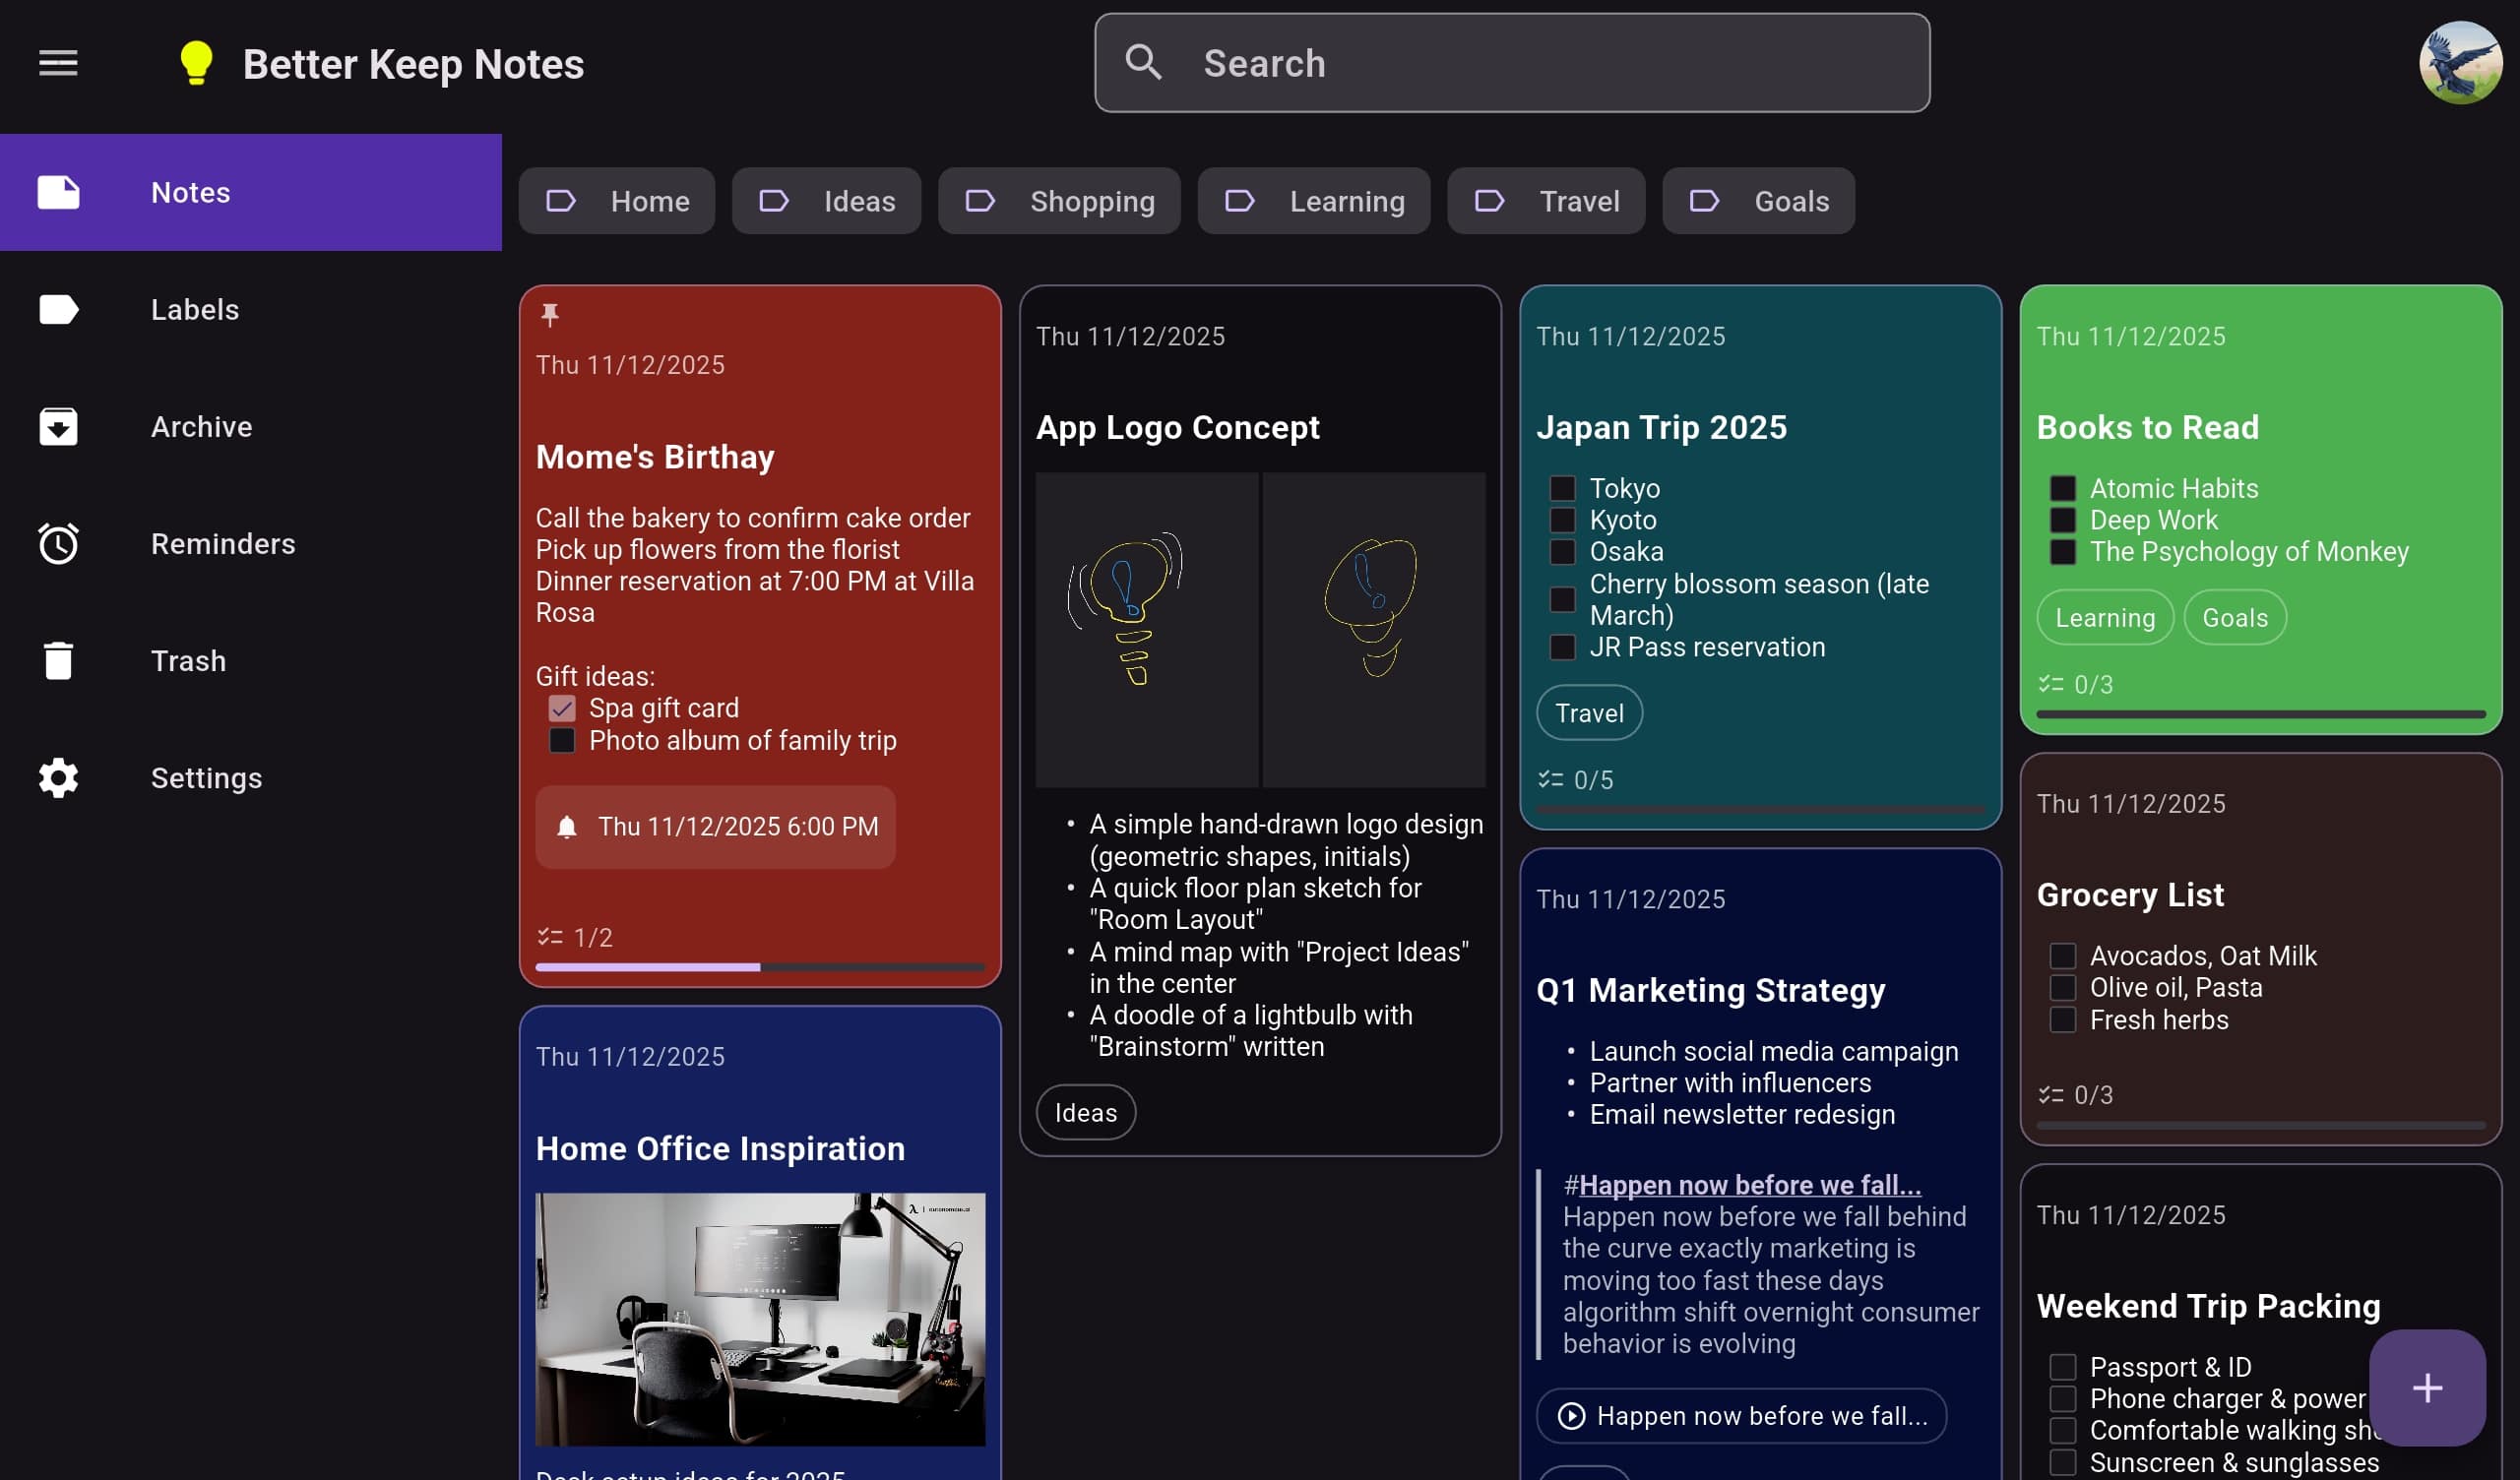Uncheck the Spa gift card checkbox

(562, 708)
